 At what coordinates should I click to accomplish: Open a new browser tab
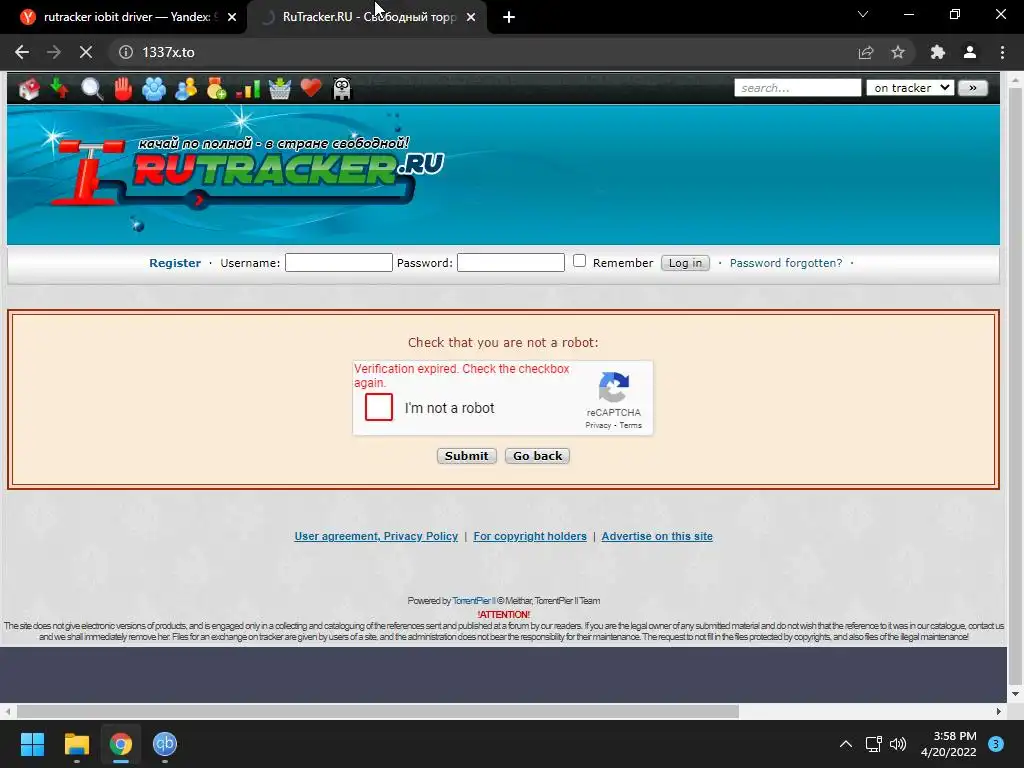509,17
